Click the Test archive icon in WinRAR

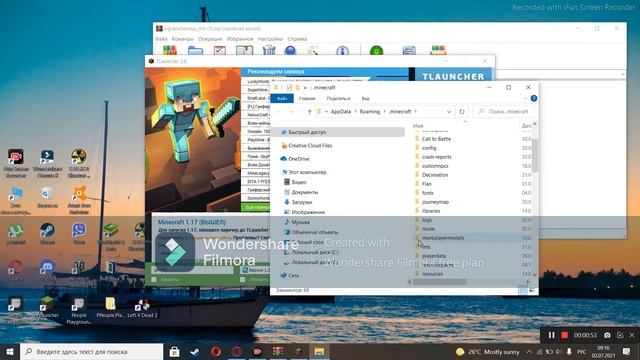tap(220, 50)
